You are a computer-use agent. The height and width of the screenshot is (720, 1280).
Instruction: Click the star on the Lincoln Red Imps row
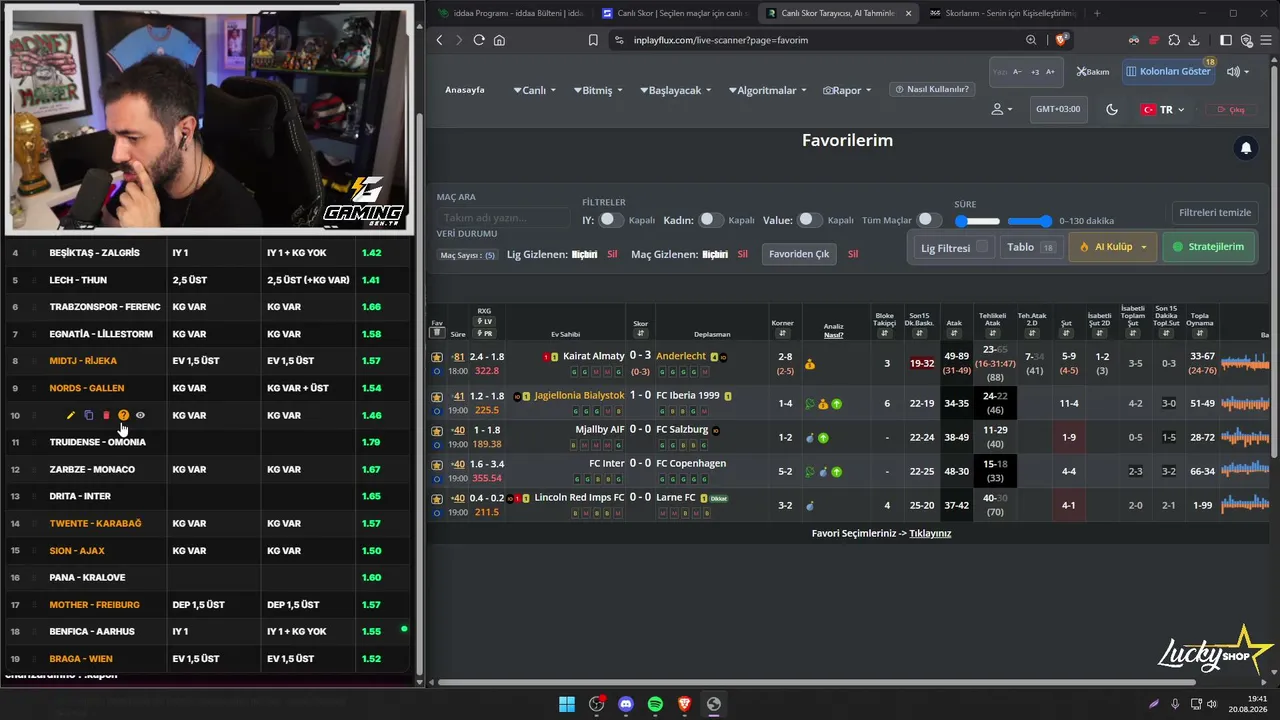(437, 498)
